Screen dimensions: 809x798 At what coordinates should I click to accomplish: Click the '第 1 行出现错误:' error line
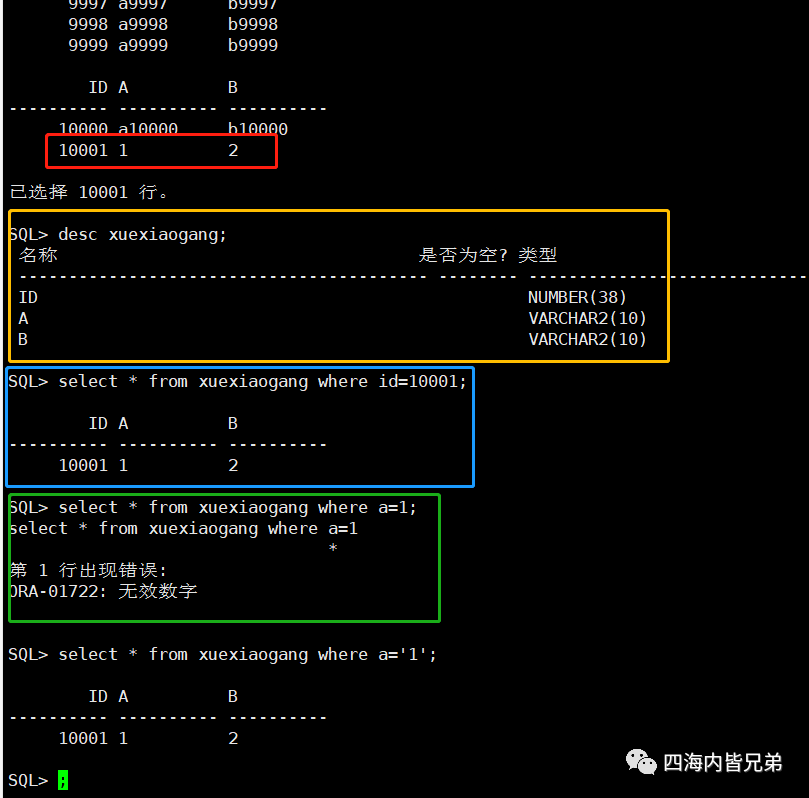click(88, 570)
